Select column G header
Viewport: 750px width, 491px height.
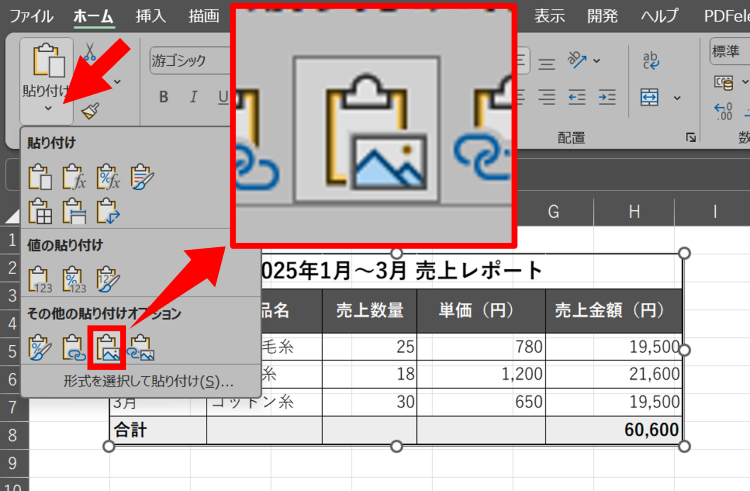click(553, 211)
